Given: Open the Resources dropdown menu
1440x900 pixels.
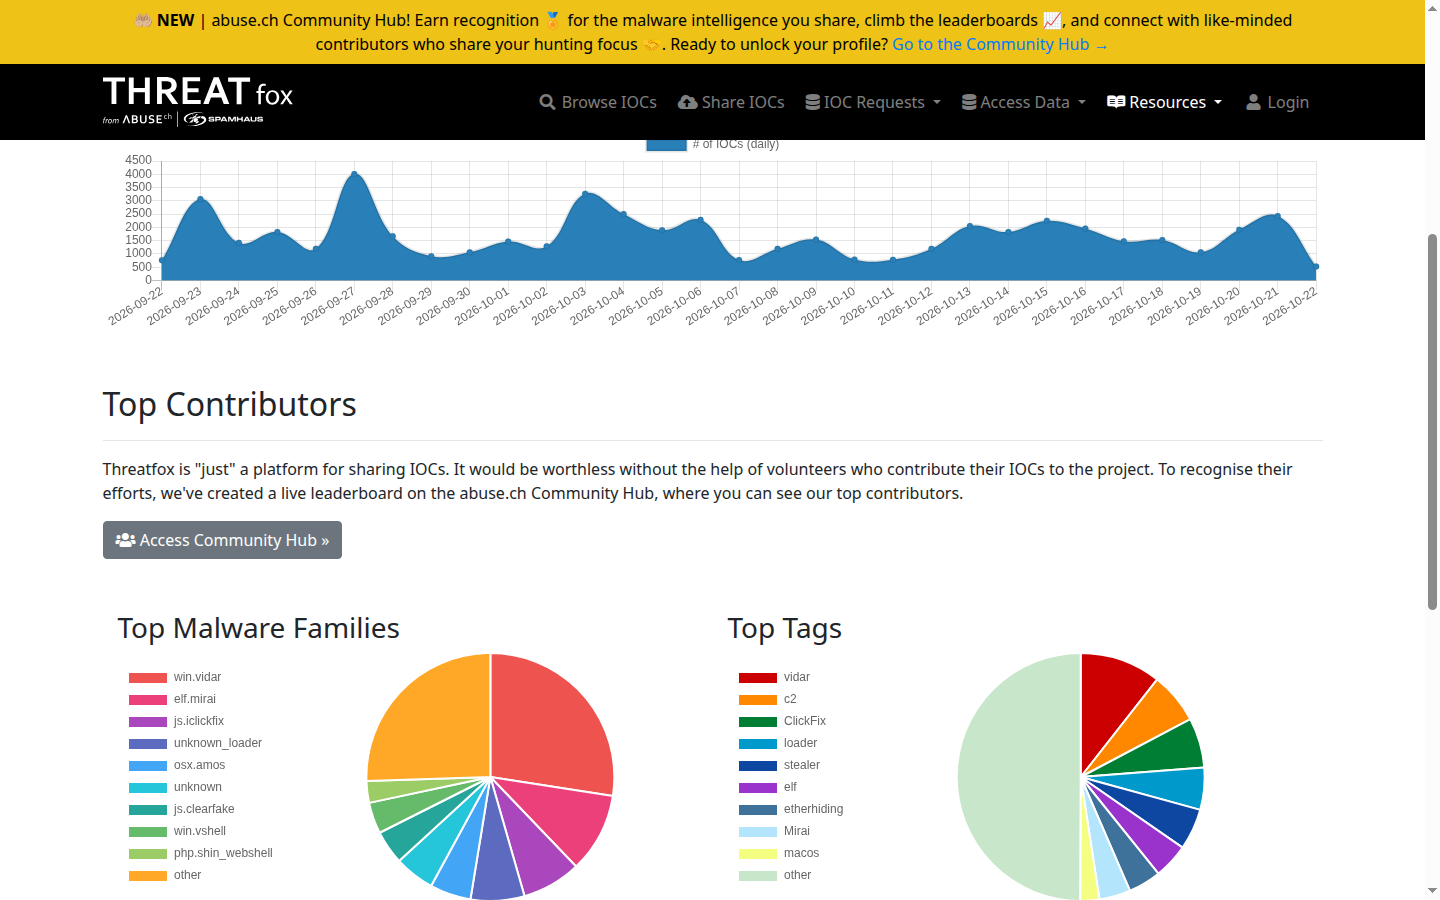Looking at the screenshot, I should click(x=1164, y=102).
